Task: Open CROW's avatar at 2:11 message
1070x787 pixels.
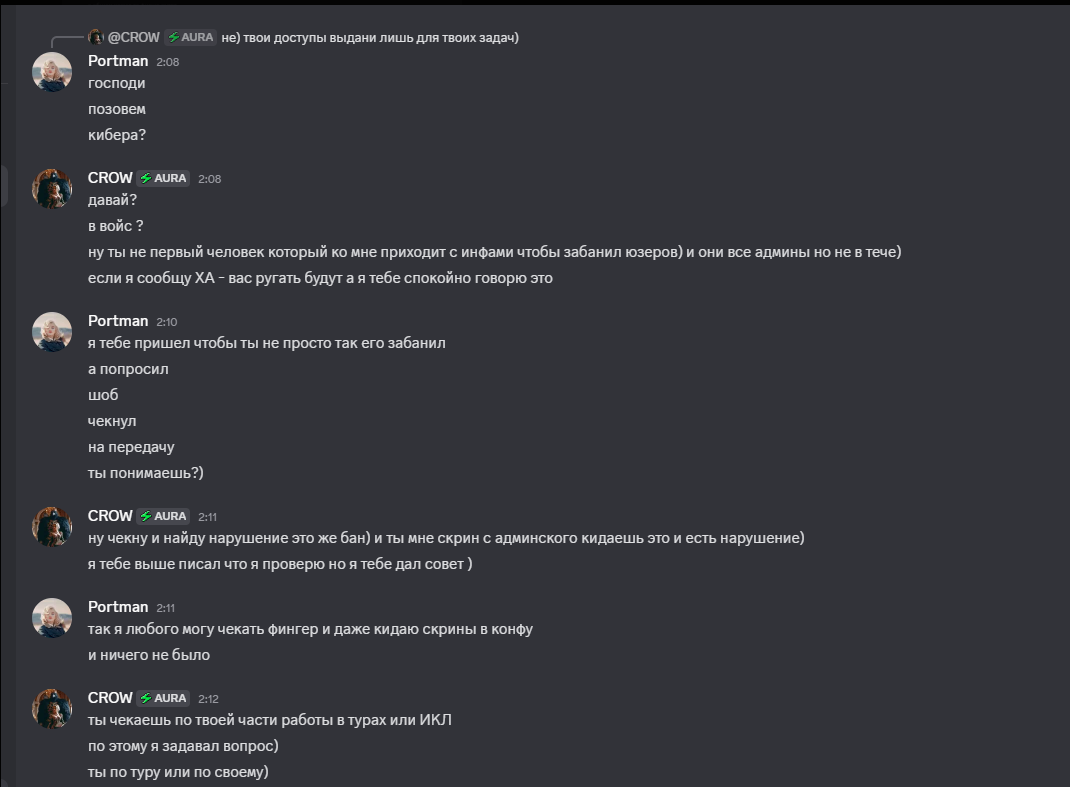Action: 52,526
